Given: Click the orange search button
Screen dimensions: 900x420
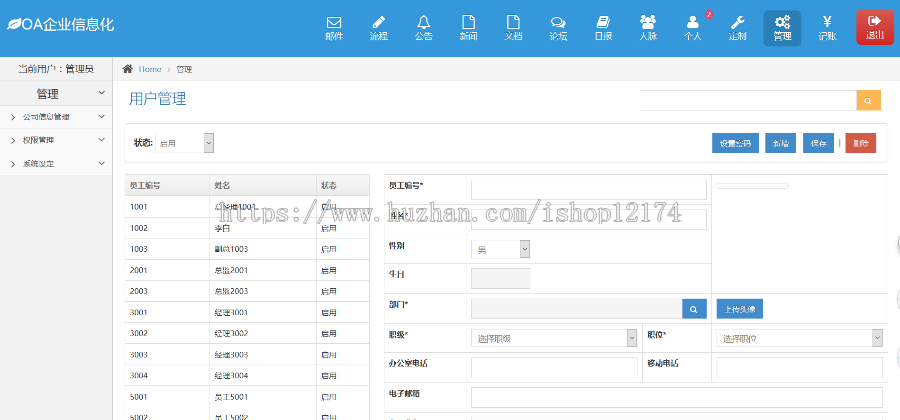Looking at the screenshot, I should click(868, 100).
